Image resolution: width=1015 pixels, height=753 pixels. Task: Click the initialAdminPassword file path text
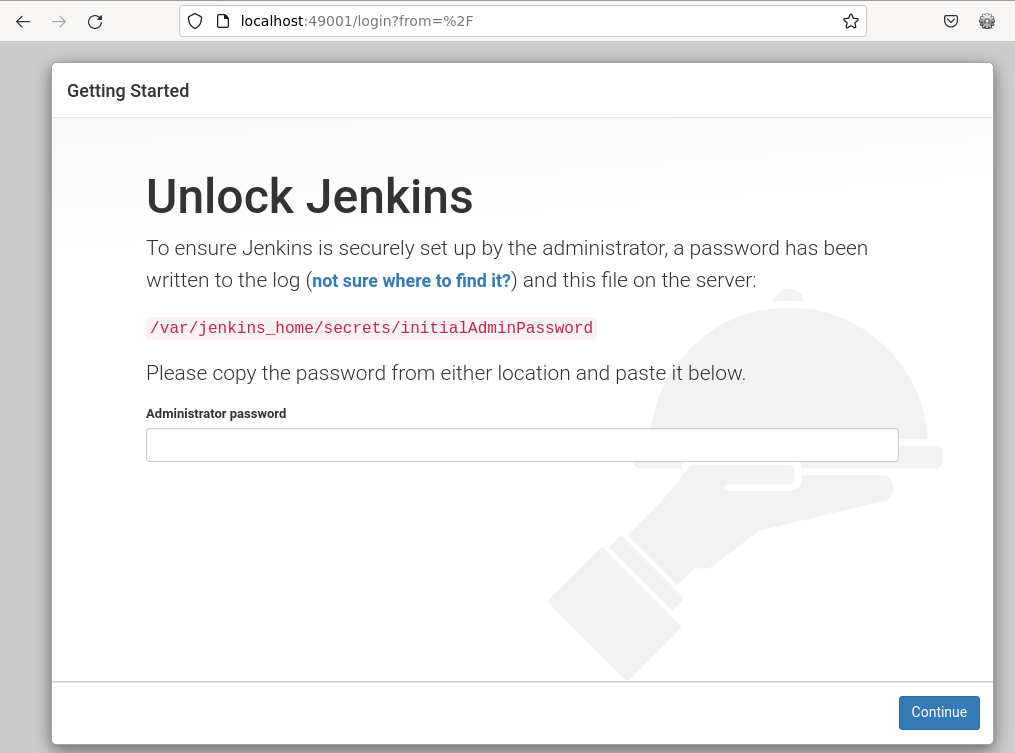[371, 328]
